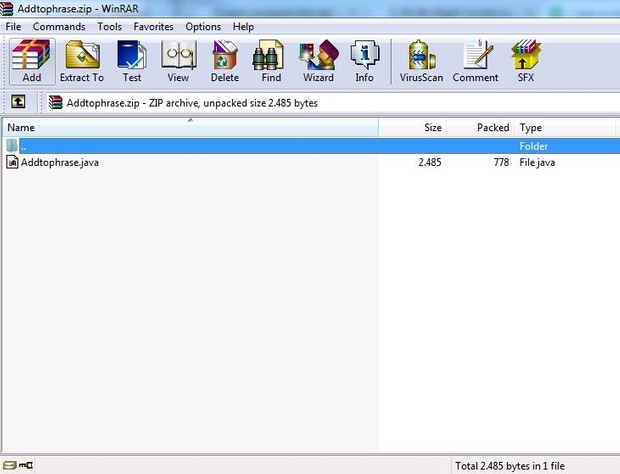The height and width of the screenshot is (474, 620).
Task: Open the Find binoculars tool
Action: (271, 61)
